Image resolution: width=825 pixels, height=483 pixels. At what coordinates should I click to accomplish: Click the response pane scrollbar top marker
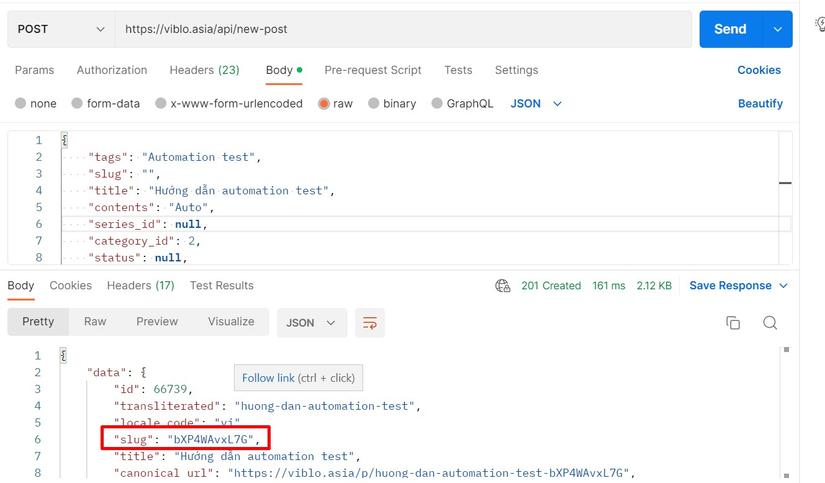(x=787, y=349)
